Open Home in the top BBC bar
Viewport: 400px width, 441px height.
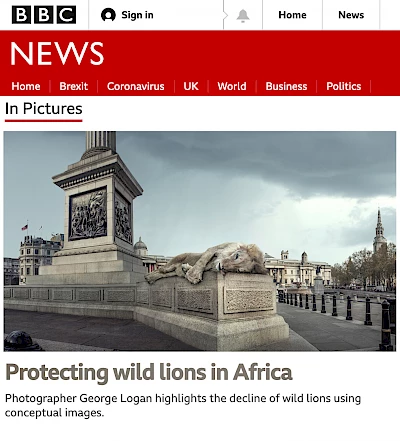292,15
